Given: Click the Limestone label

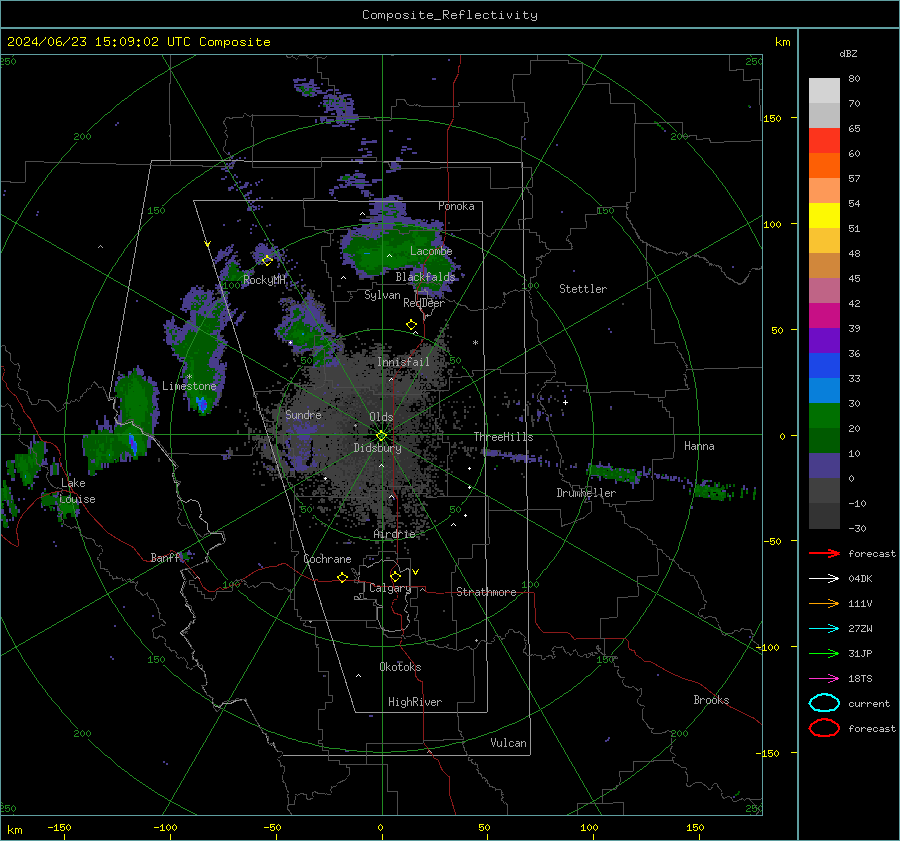Looking at the screenshot, I should [189, 386].
